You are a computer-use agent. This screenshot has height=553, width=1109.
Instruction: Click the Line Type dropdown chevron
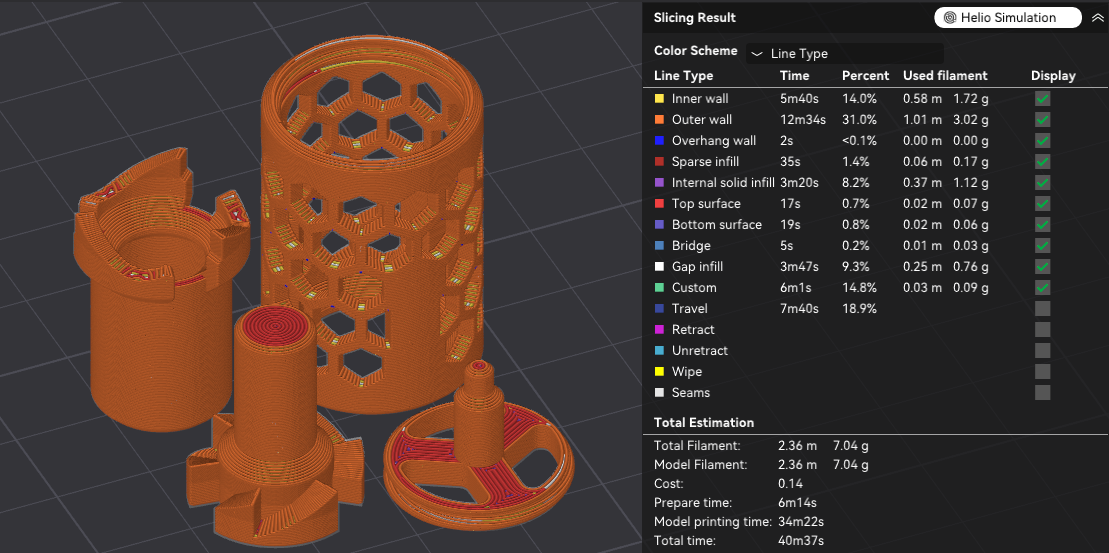[757, 54]
